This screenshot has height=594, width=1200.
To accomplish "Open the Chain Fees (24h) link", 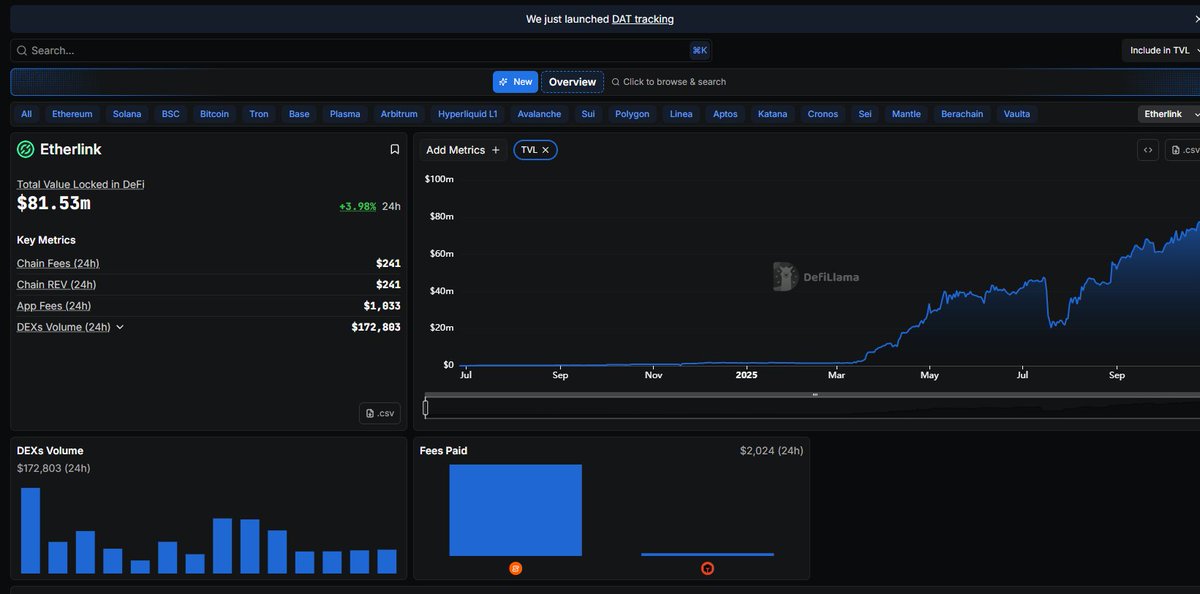I will coord(58,263).
